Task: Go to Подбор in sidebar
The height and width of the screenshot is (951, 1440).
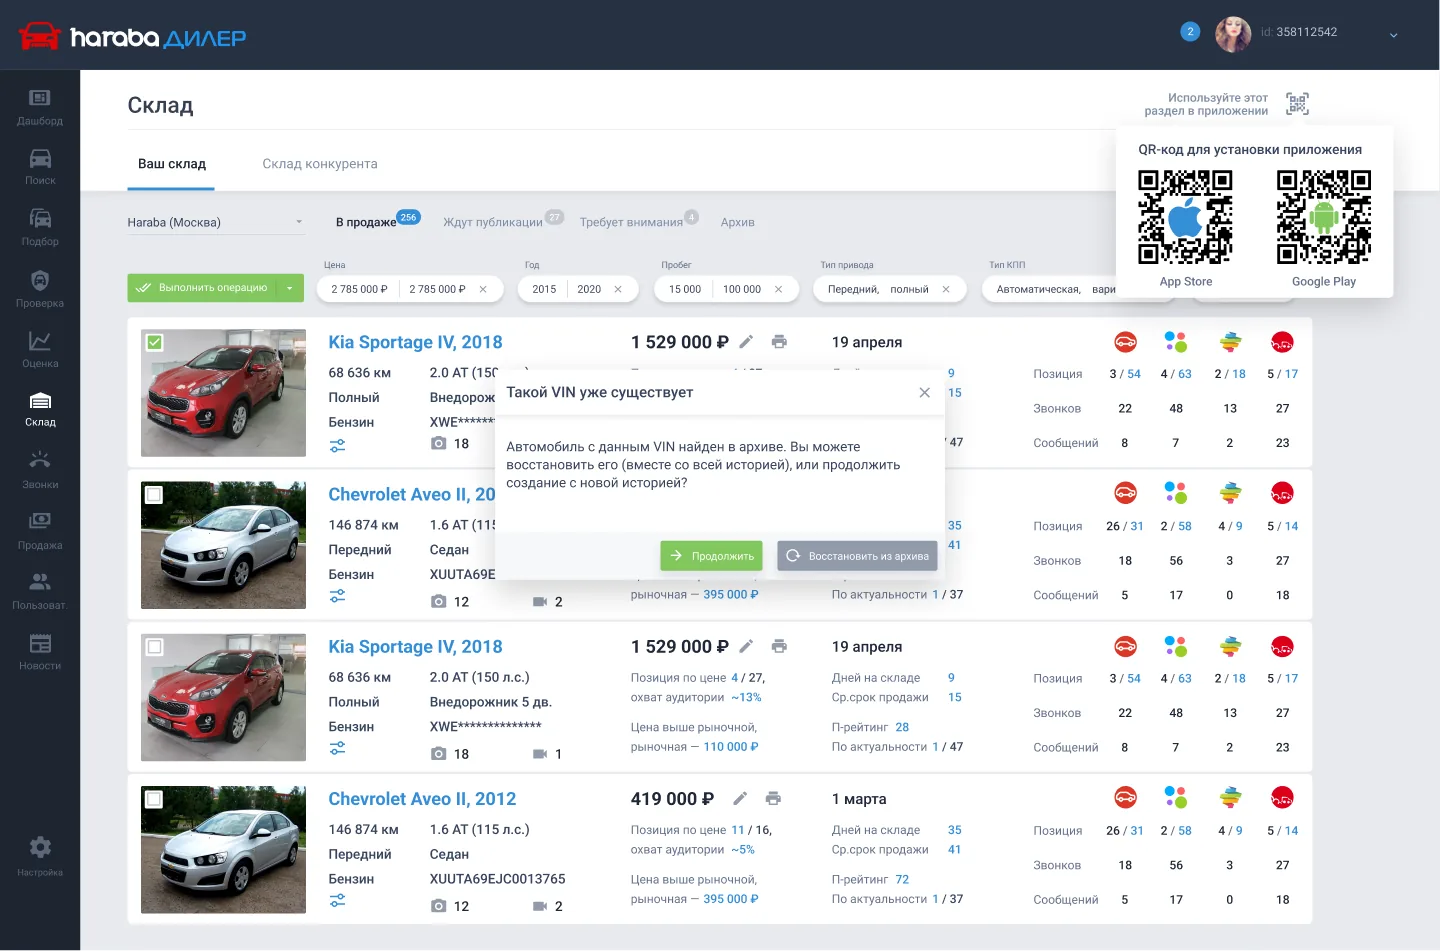Action: coord(40,227)
